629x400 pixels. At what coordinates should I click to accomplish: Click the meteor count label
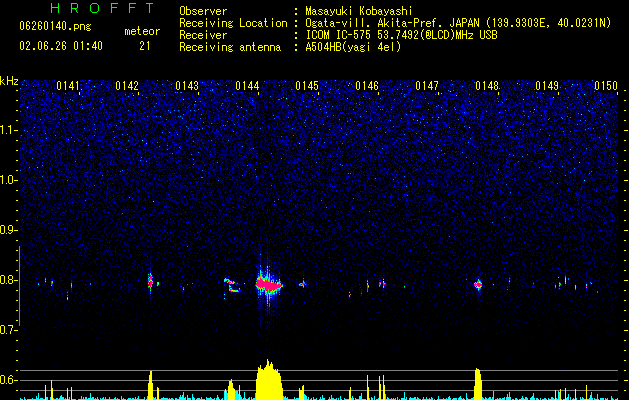tap(142, 31)
